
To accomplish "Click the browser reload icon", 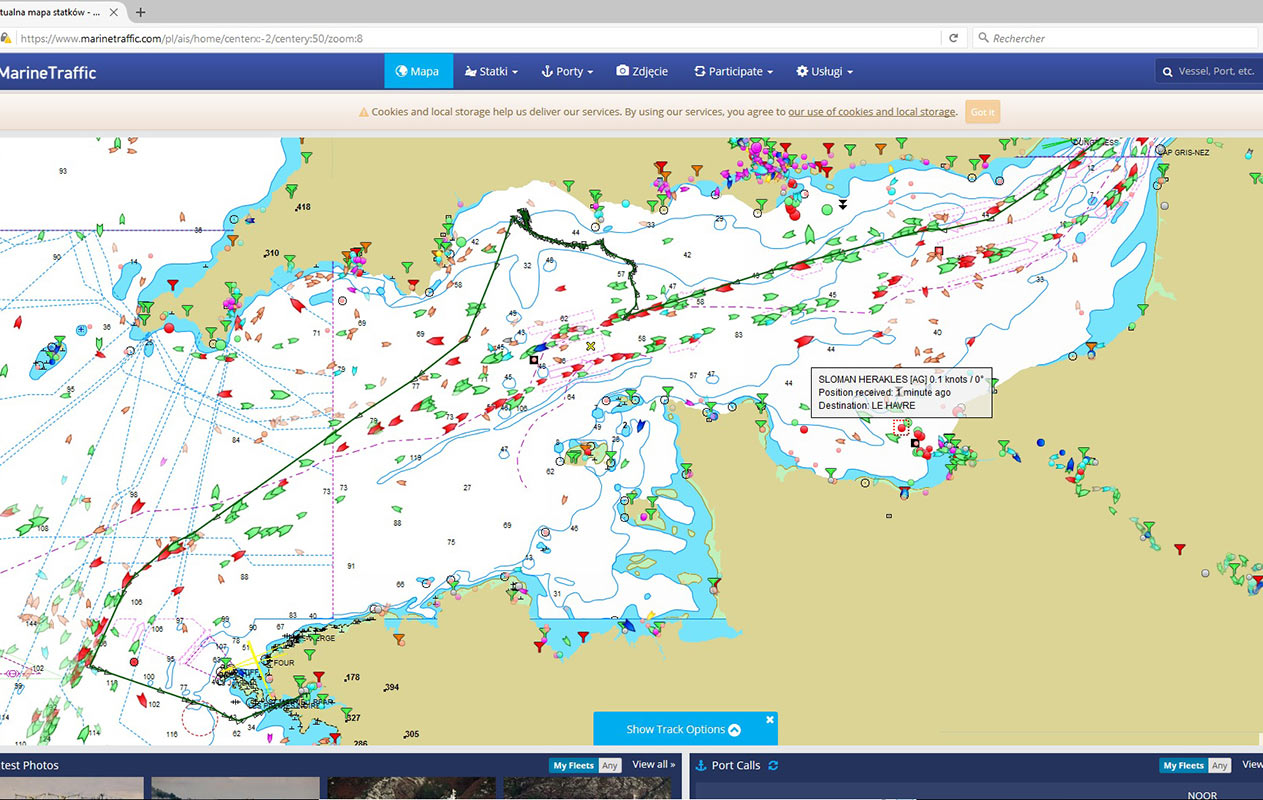I will [953, 38].
